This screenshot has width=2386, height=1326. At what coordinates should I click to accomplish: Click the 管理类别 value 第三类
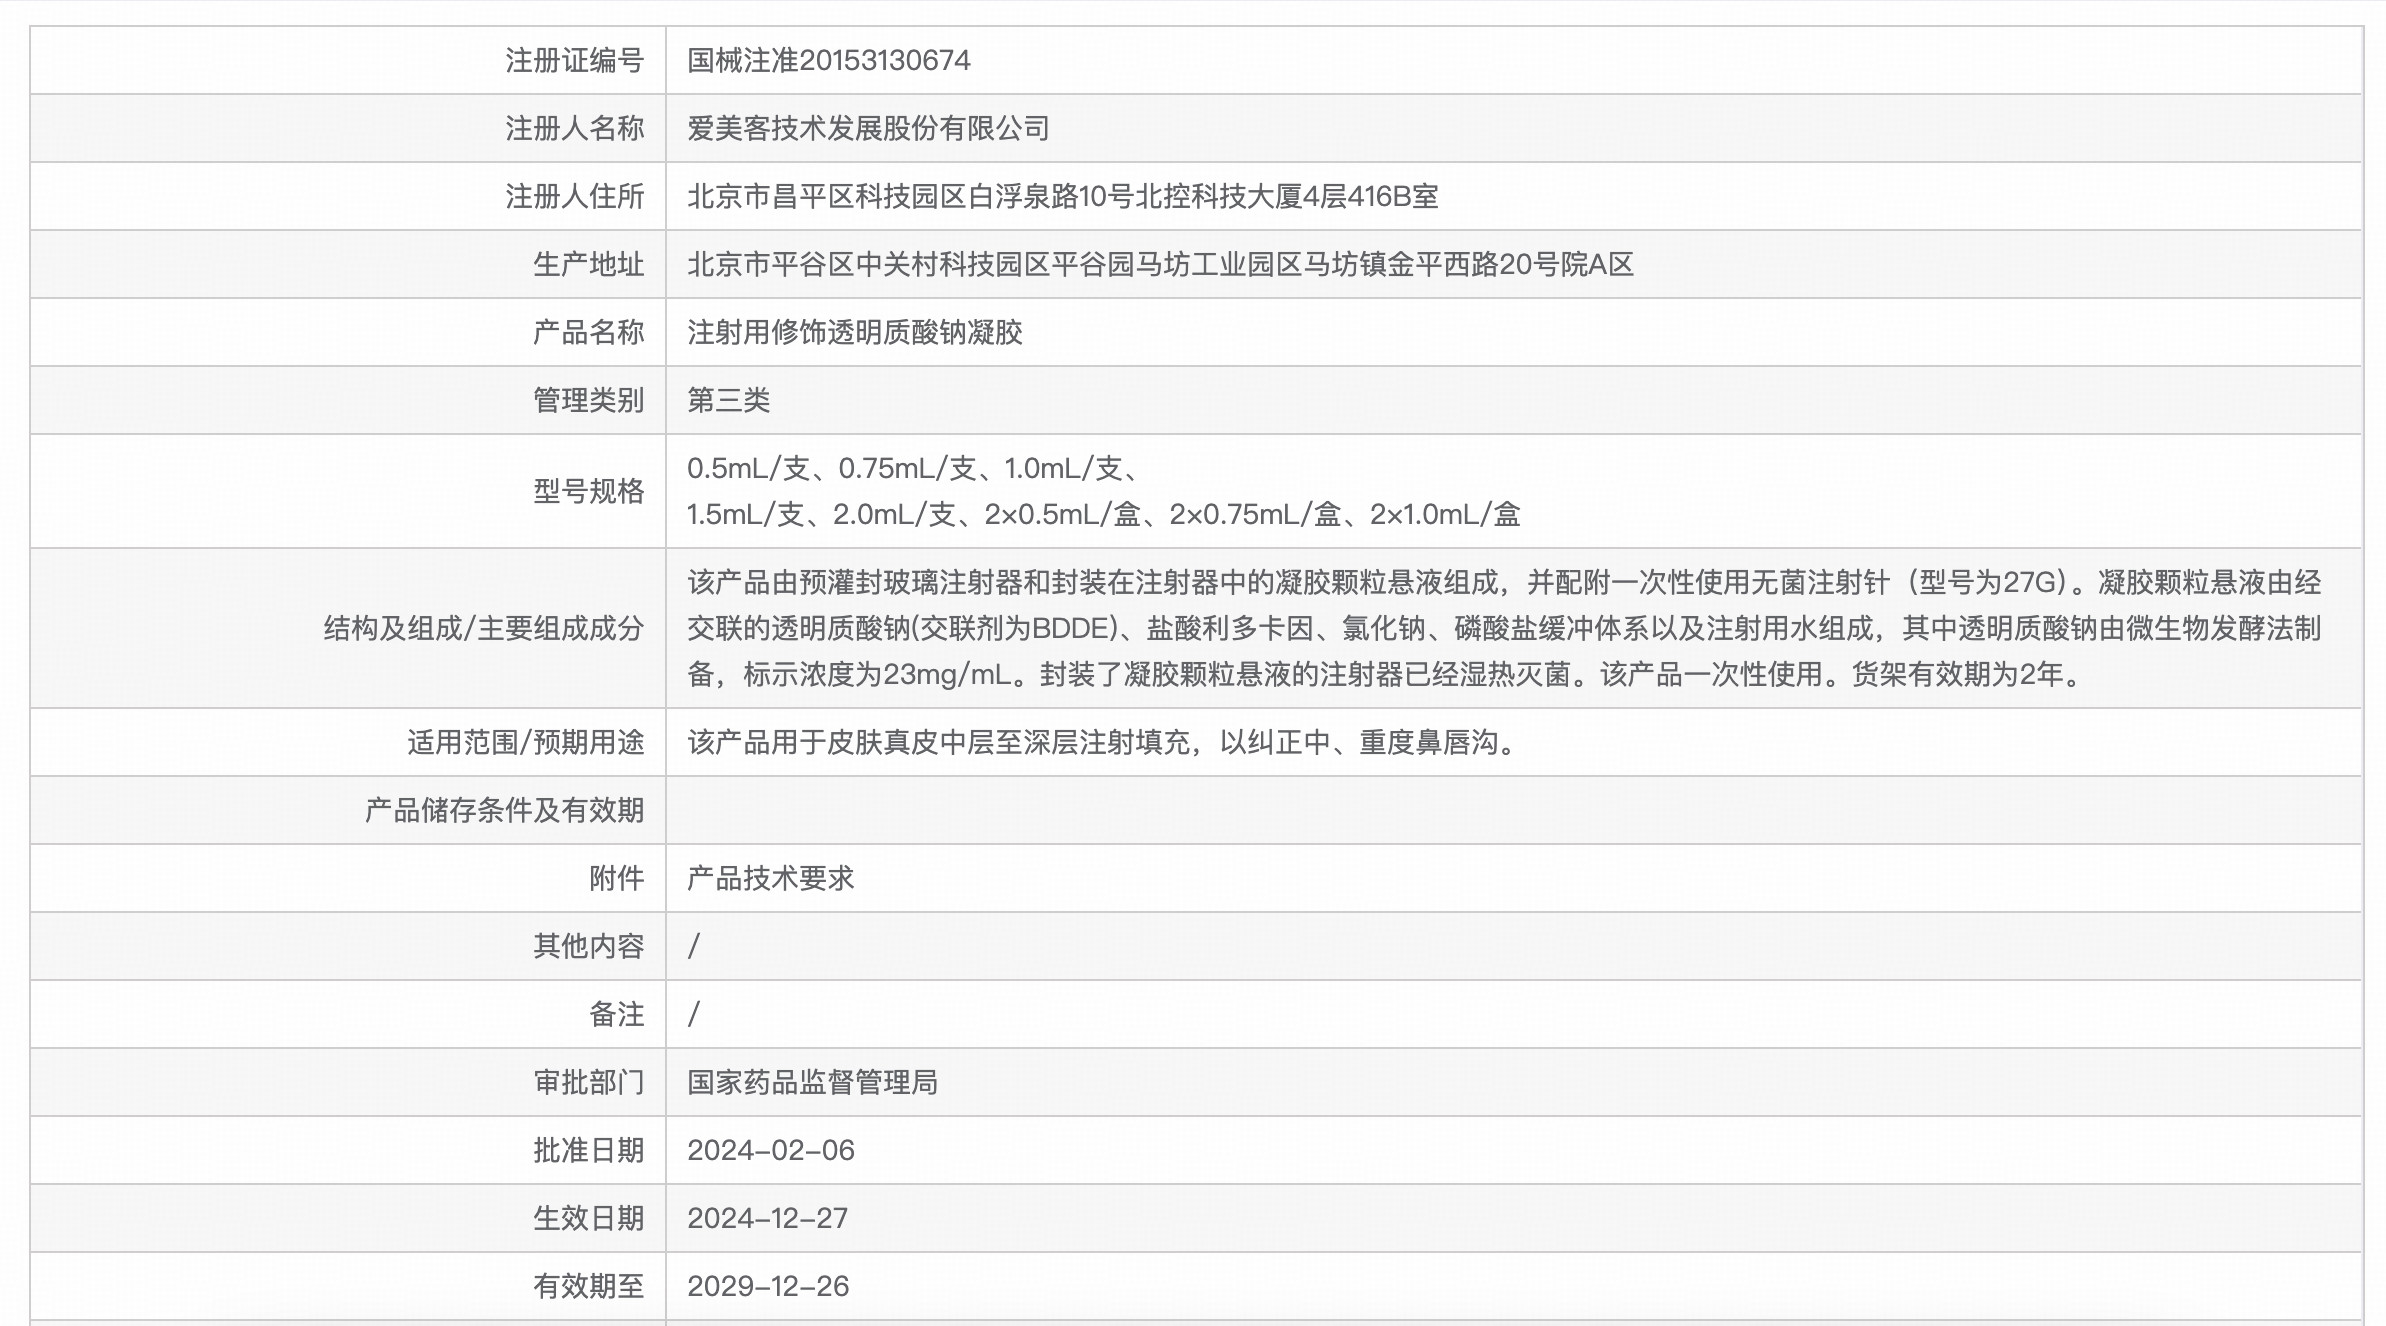point(723,400)
